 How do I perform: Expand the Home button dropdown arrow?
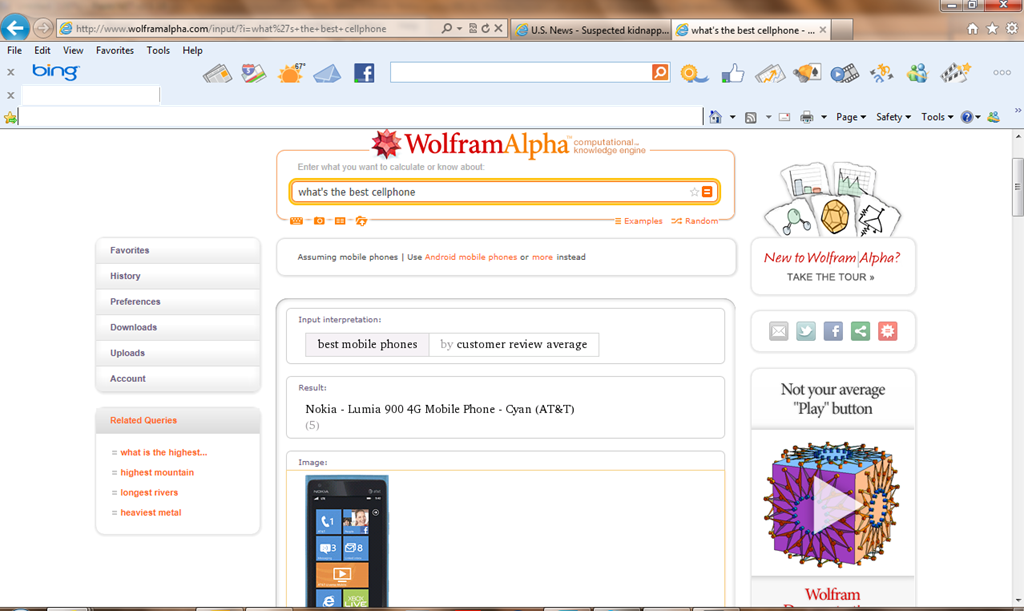click(x=732, y=118)
